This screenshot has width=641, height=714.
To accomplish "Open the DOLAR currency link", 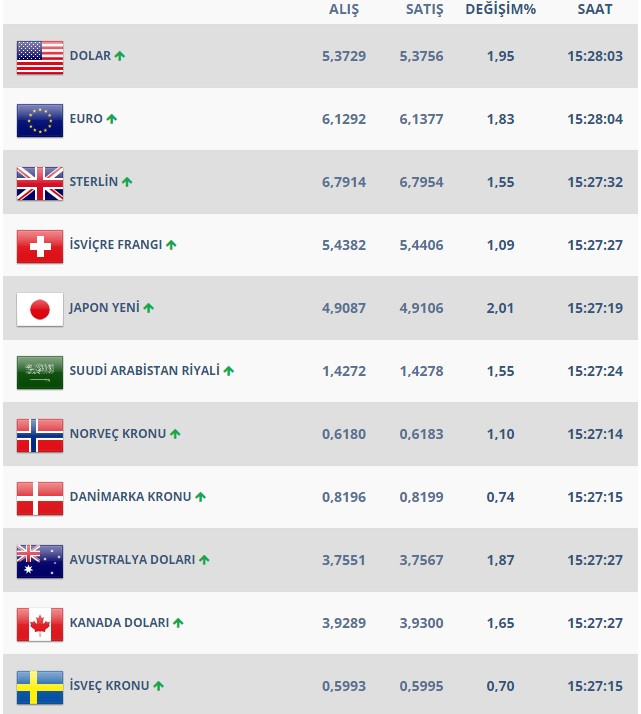I will pyautogui.click(x=90, y=56).
